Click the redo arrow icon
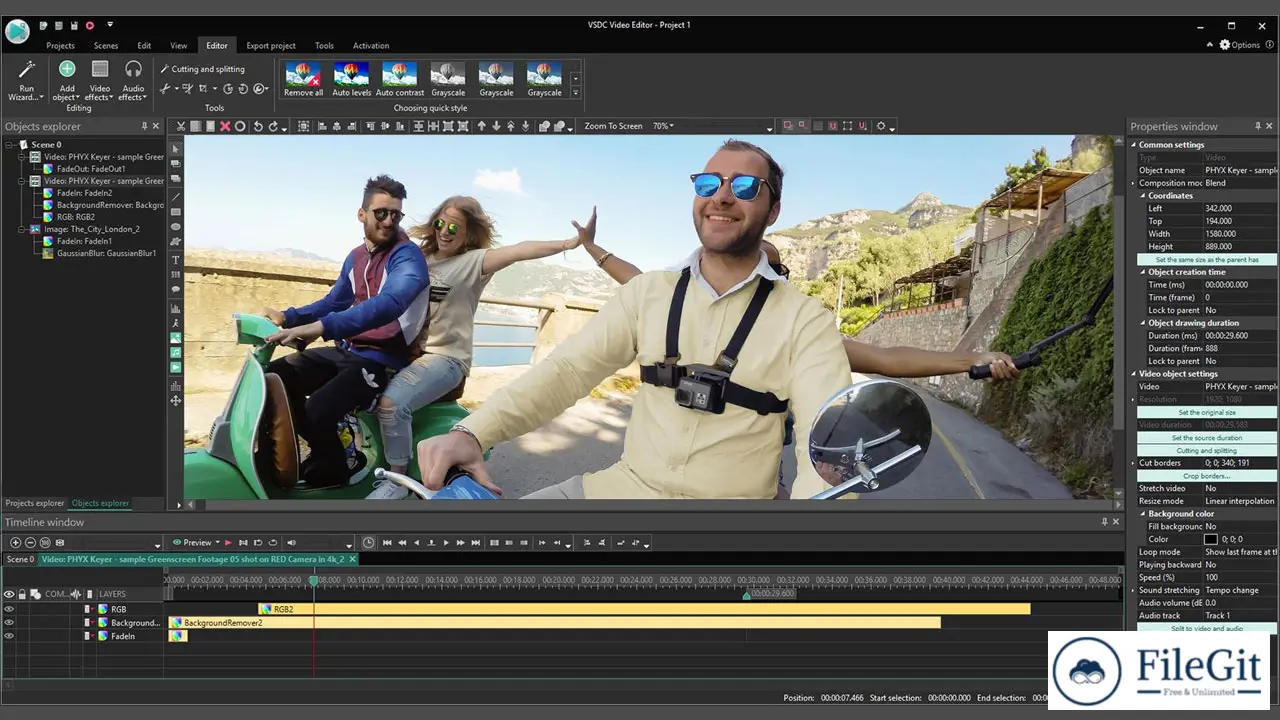1280x720 pixels. (x=273, y=126)
